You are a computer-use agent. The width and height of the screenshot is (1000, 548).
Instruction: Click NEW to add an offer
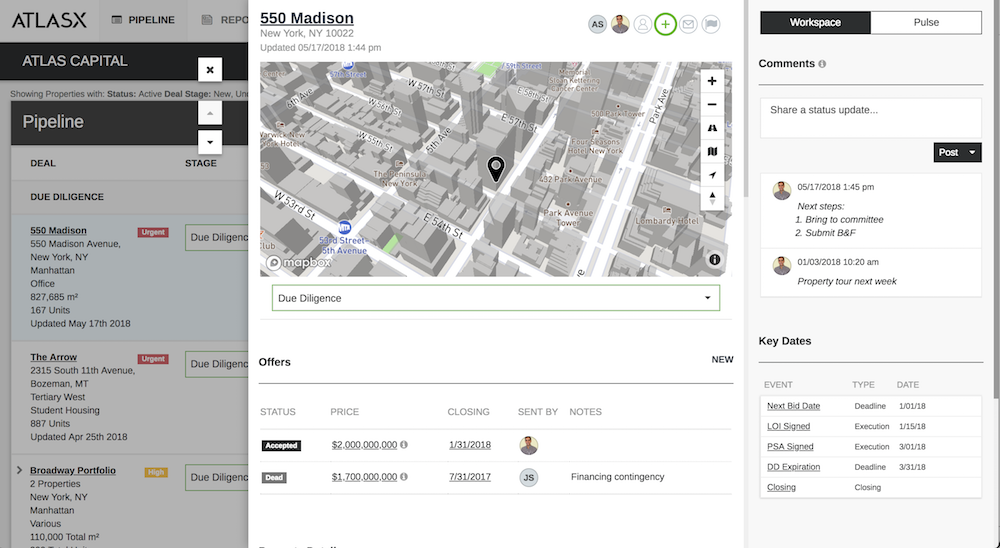coord(721,360)
